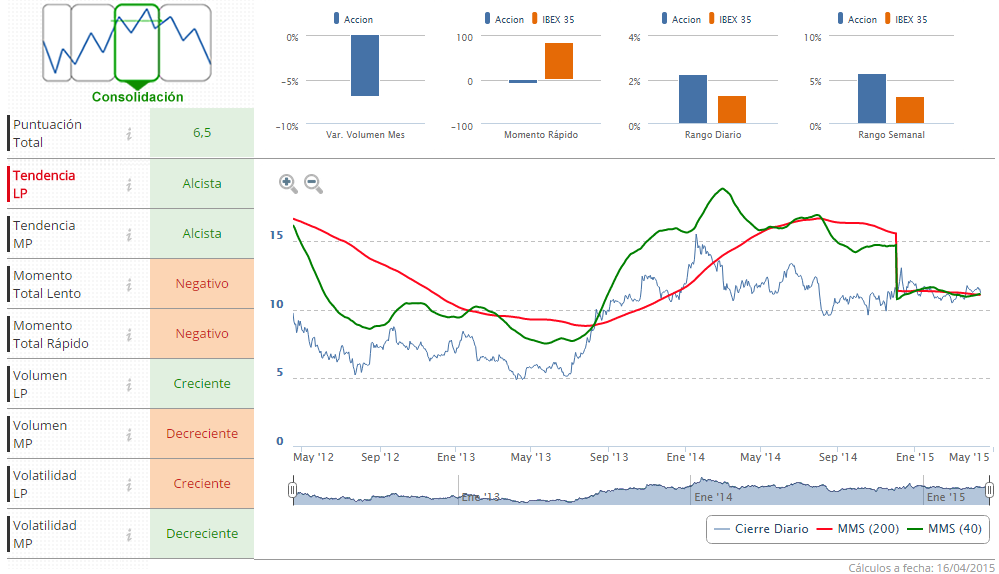Click info icon next to Puntuación Total
The image size is (999, 574).
tap(129, 134)
